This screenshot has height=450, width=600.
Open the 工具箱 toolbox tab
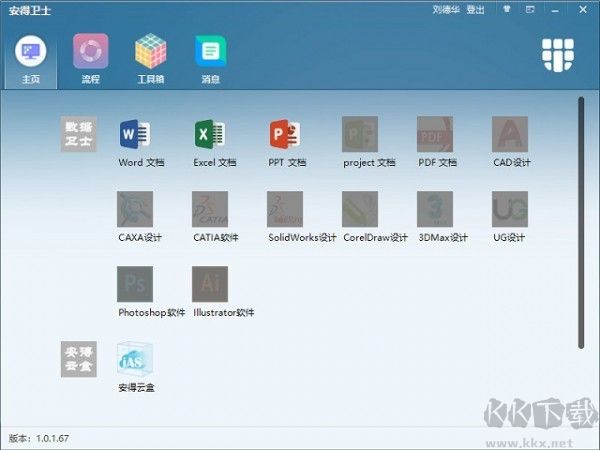point(150,56)
